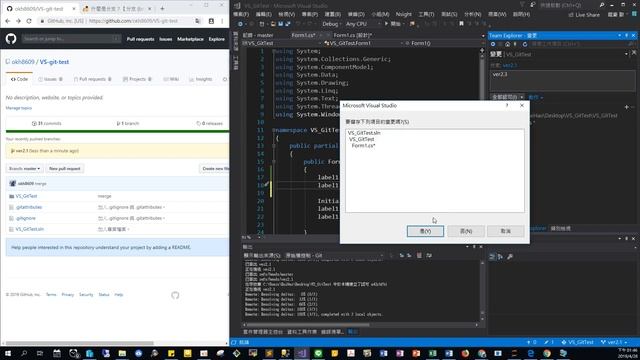Open the Debug configuration dropdown

[332, 24]
